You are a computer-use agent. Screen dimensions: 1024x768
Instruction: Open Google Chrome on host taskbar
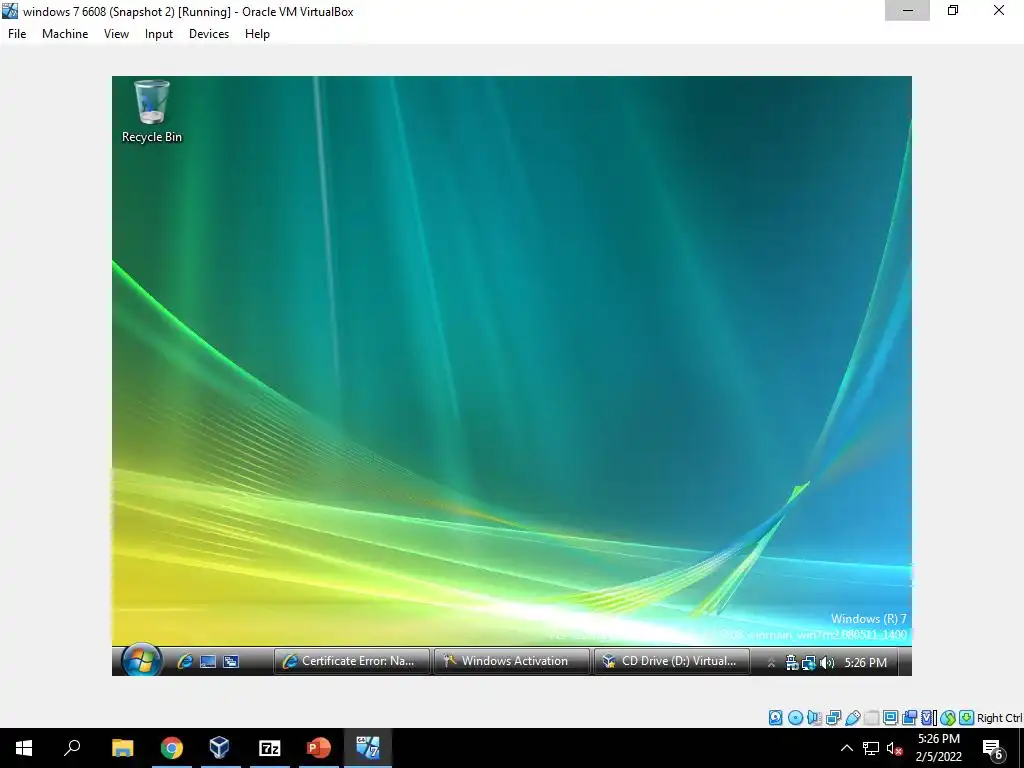[x=172, y=748]
